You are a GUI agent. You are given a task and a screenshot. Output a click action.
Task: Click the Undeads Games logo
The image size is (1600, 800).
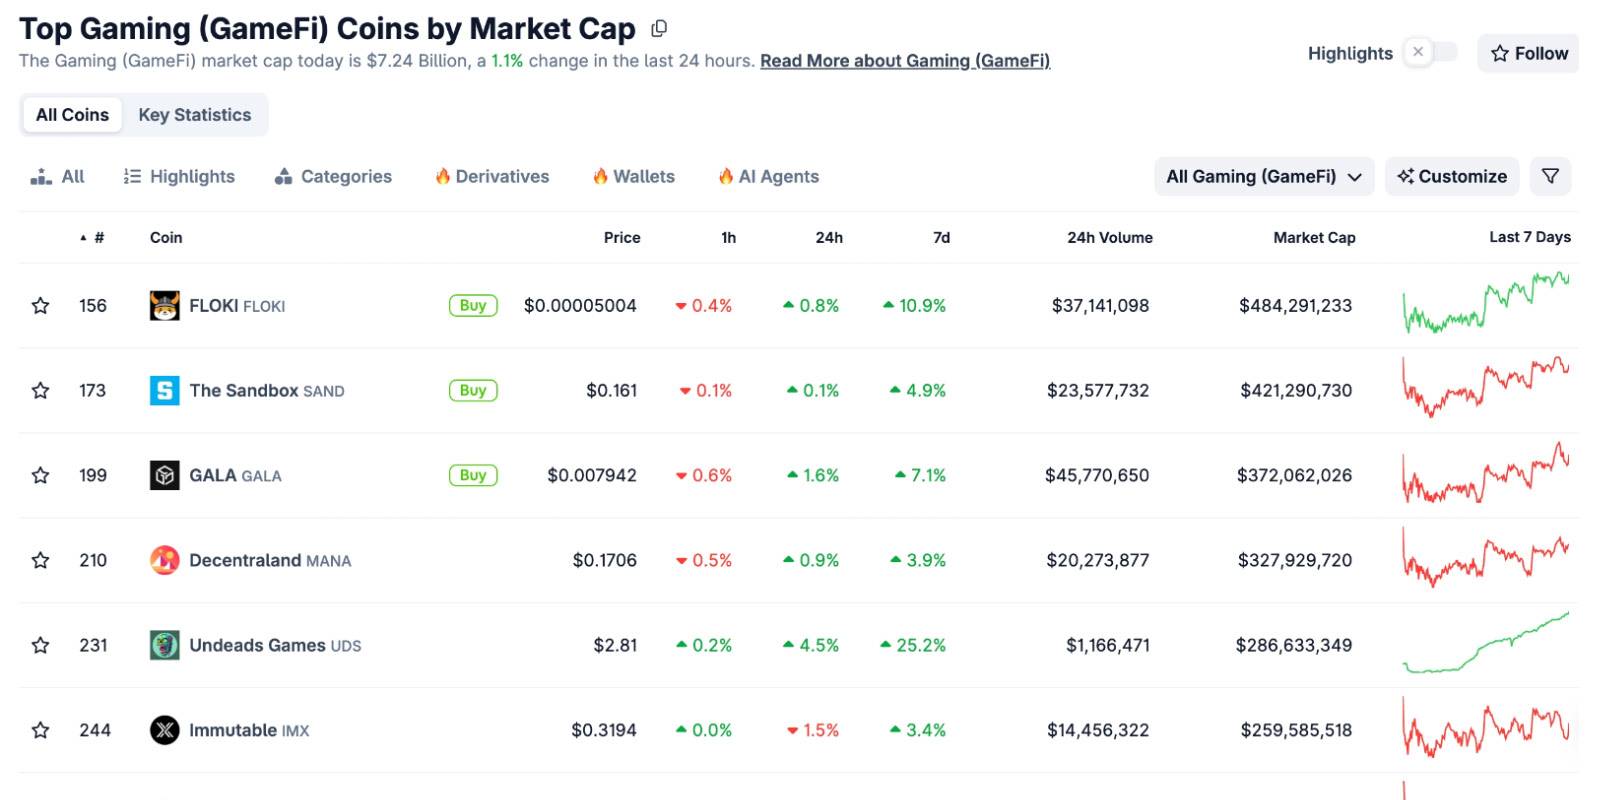pos(164,646)
